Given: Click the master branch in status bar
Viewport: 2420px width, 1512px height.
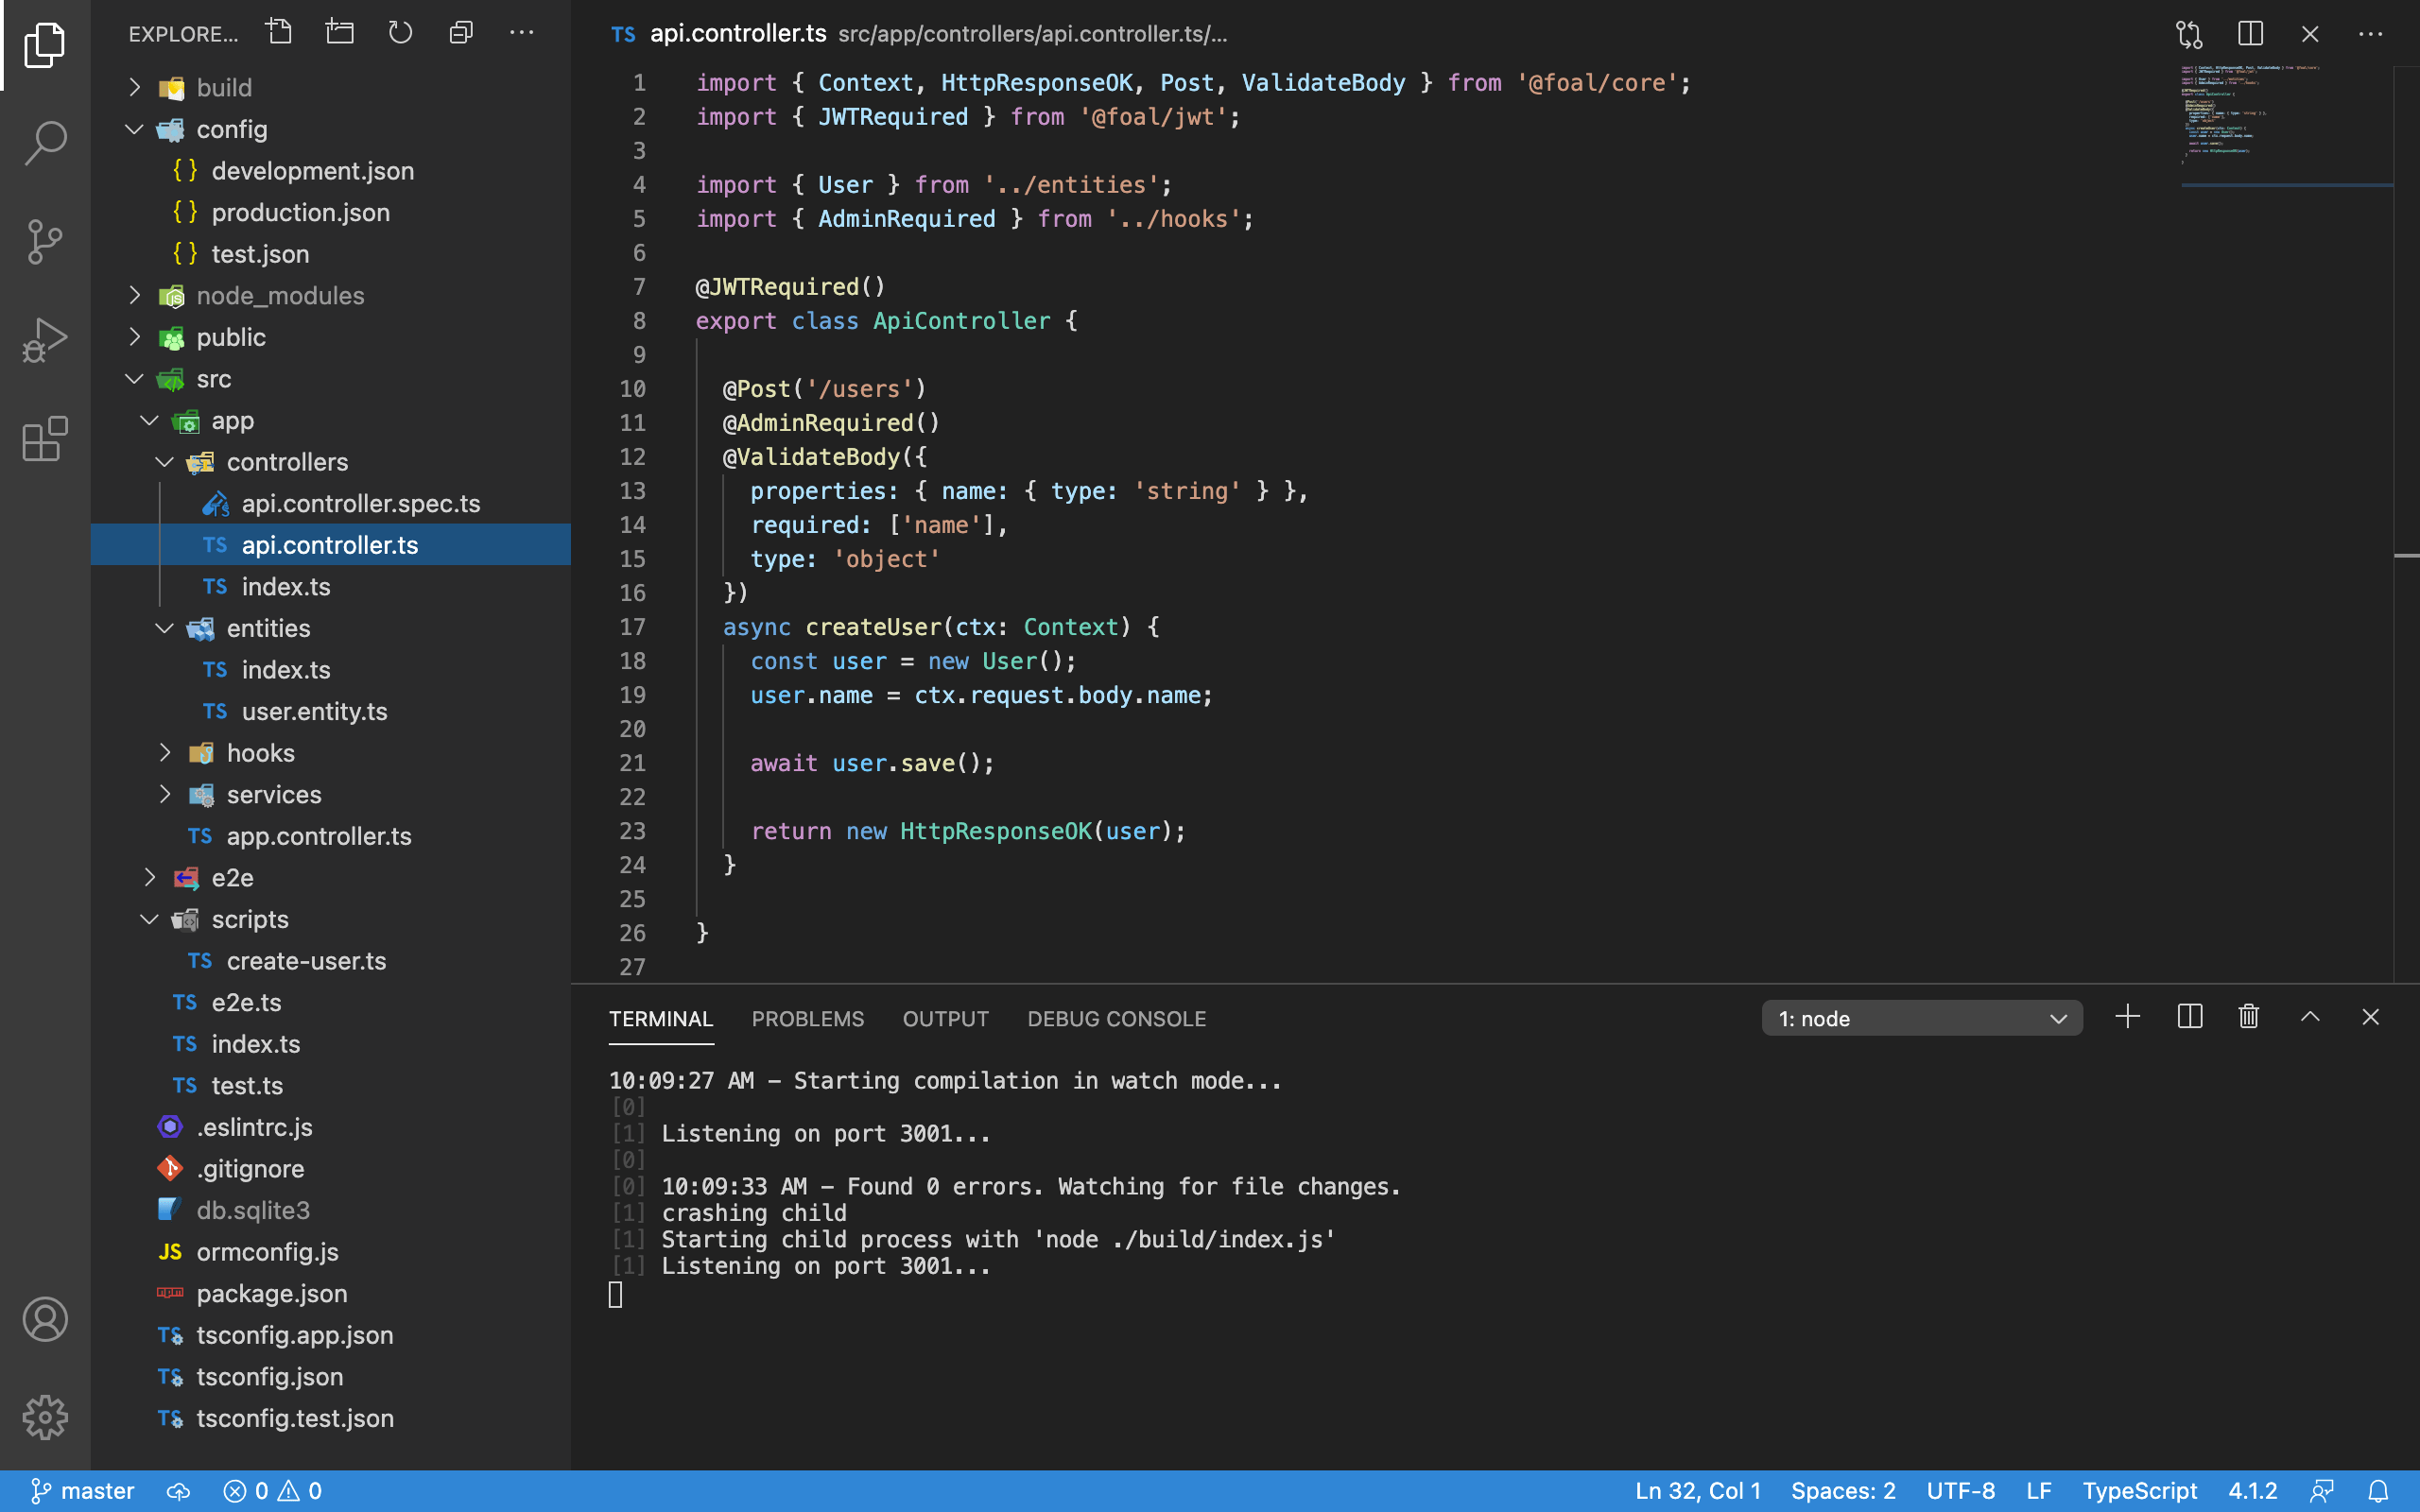Looking at the screenshot, I should pyautogui.click(x=83, y=1491).
